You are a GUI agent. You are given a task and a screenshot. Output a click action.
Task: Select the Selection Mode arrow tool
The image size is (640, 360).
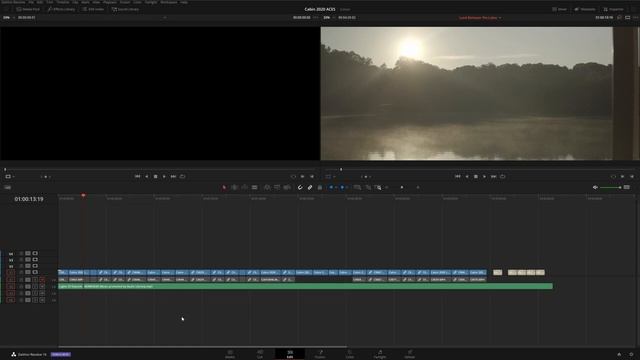click(224, 187)
